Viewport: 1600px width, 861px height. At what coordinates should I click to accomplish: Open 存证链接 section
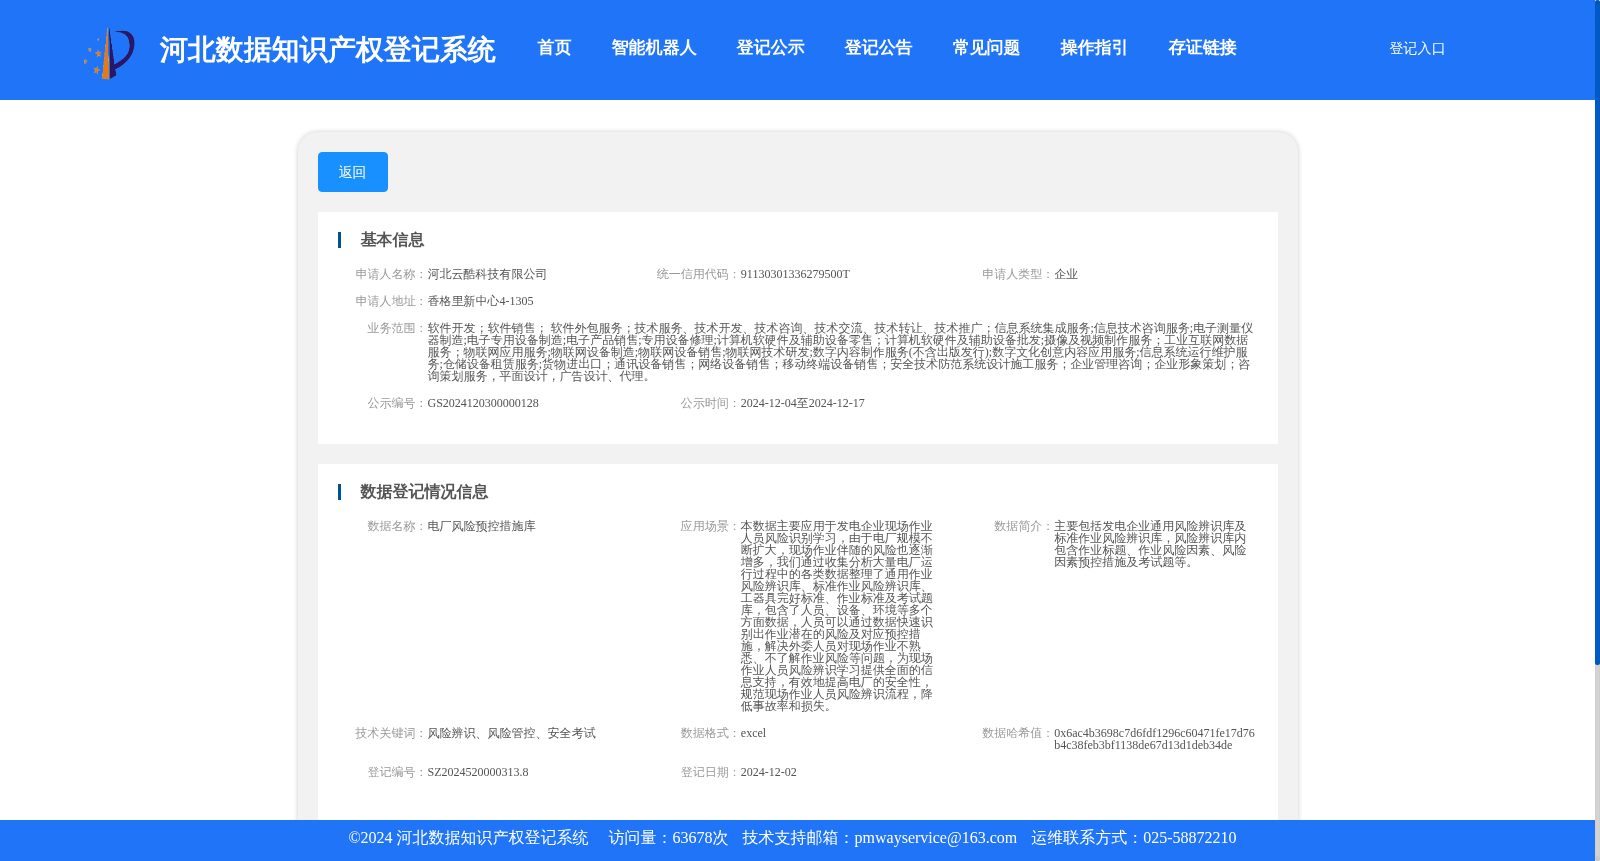1202,48
